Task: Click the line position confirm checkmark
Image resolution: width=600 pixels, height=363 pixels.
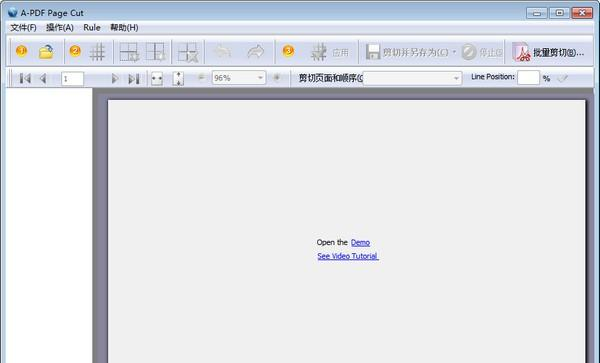Action: (x=562, y=78)
